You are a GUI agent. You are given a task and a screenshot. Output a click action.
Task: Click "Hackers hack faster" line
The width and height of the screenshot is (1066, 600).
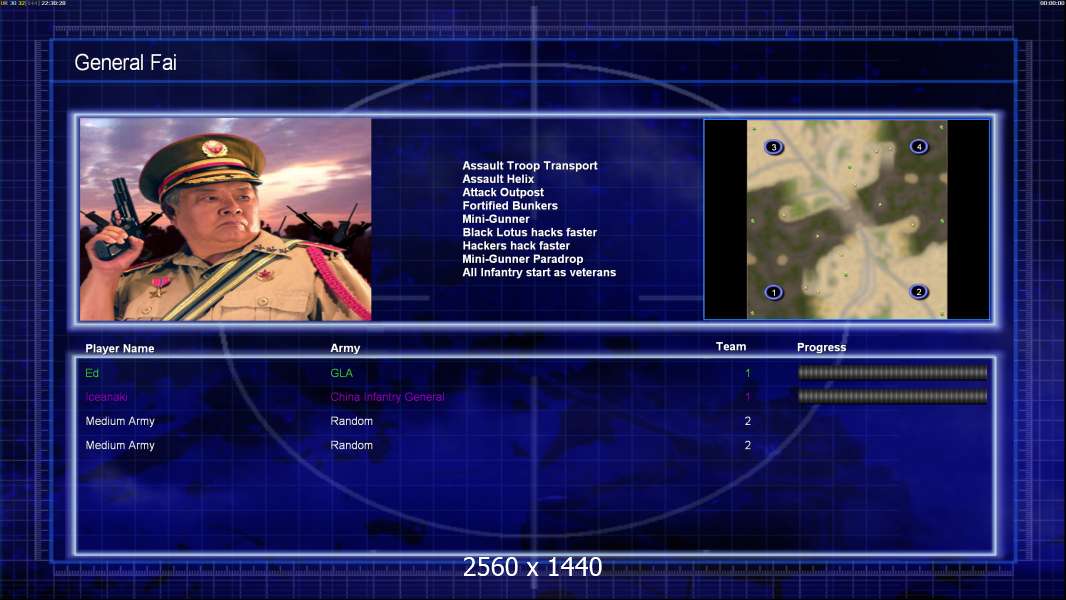[x=516, y=245]
